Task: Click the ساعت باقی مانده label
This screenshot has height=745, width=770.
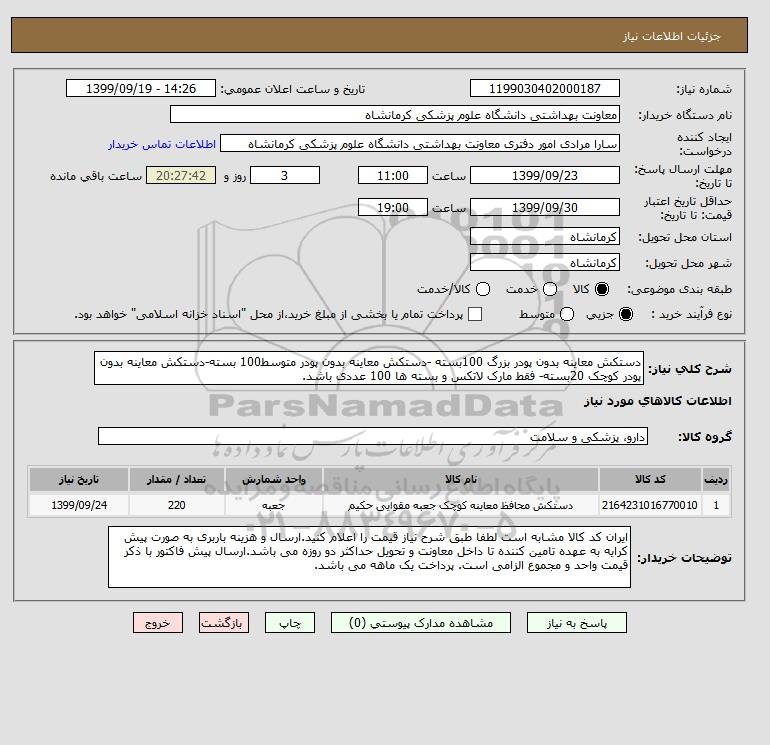Action: tap(96, 176)
